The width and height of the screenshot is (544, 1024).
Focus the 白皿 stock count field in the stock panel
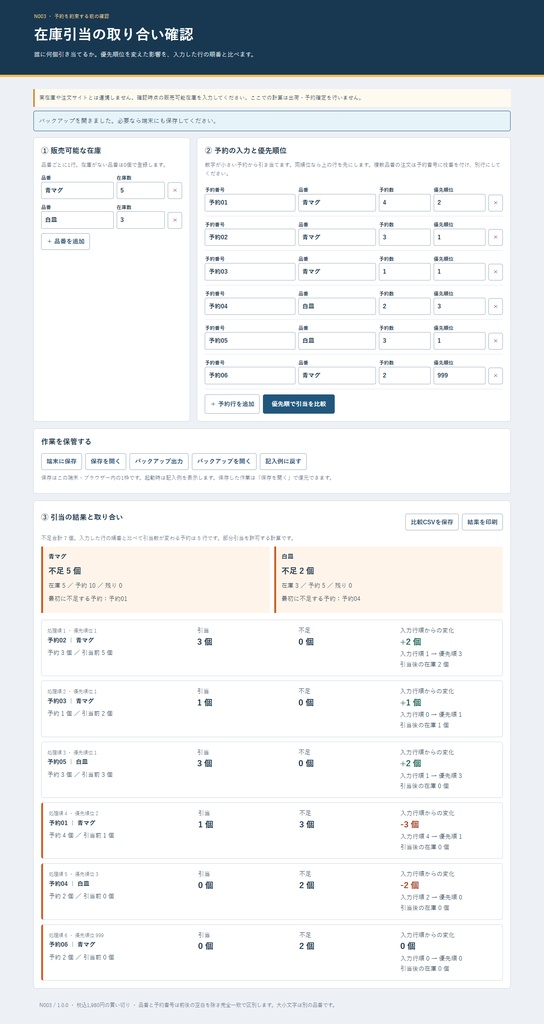pos(140,220)
